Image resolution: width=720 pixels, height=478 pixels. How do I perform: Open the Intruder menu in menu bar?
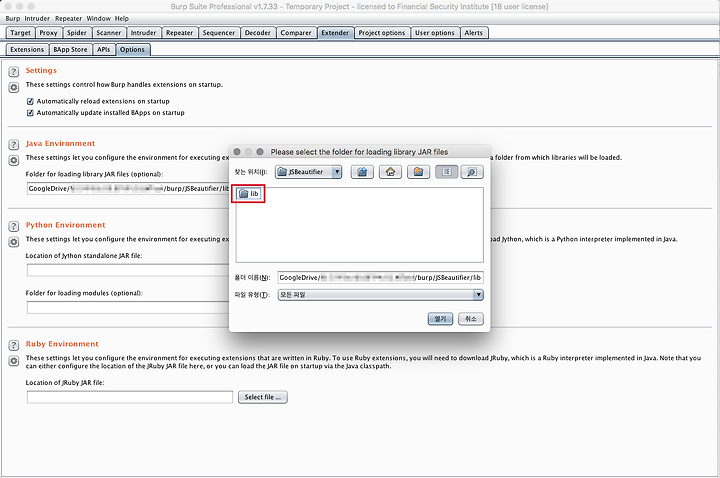(37, 18)
